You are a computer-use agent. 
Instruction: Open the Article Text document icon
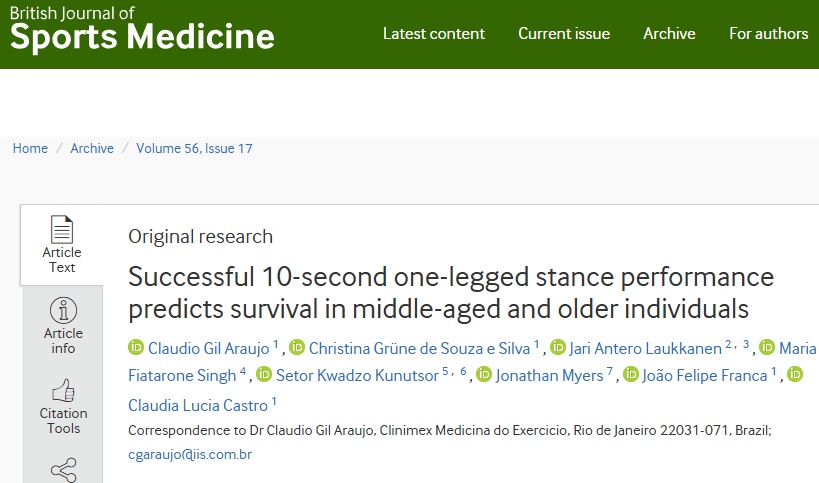[62, 229]
